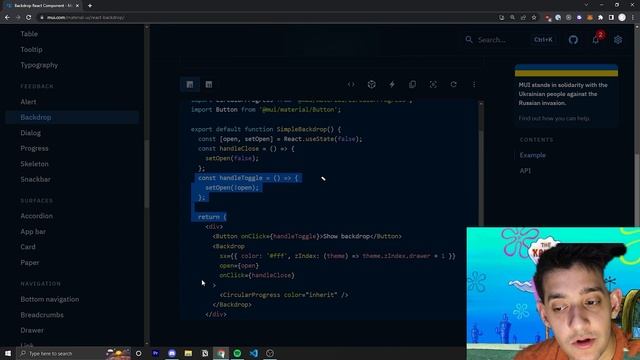Open Cortana circle on taskbar
Screen dimensions: 640x360
tap(138, 353)
